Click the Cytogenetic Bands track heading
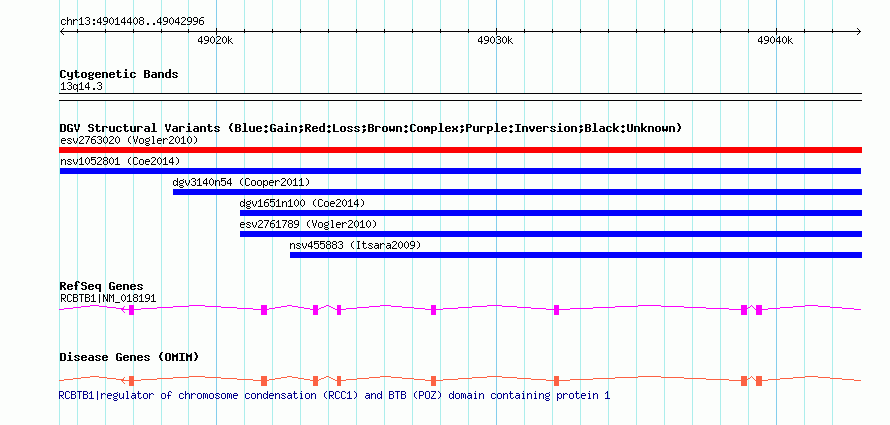The width and height of the screenshot is (890, 425). pyautogui.click(x=119, y=74)
